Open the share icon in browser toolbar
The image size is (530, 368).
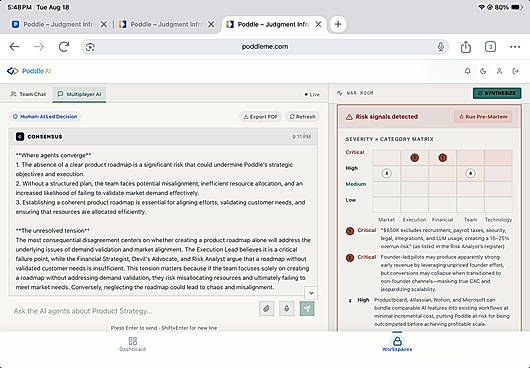(466, 47)
